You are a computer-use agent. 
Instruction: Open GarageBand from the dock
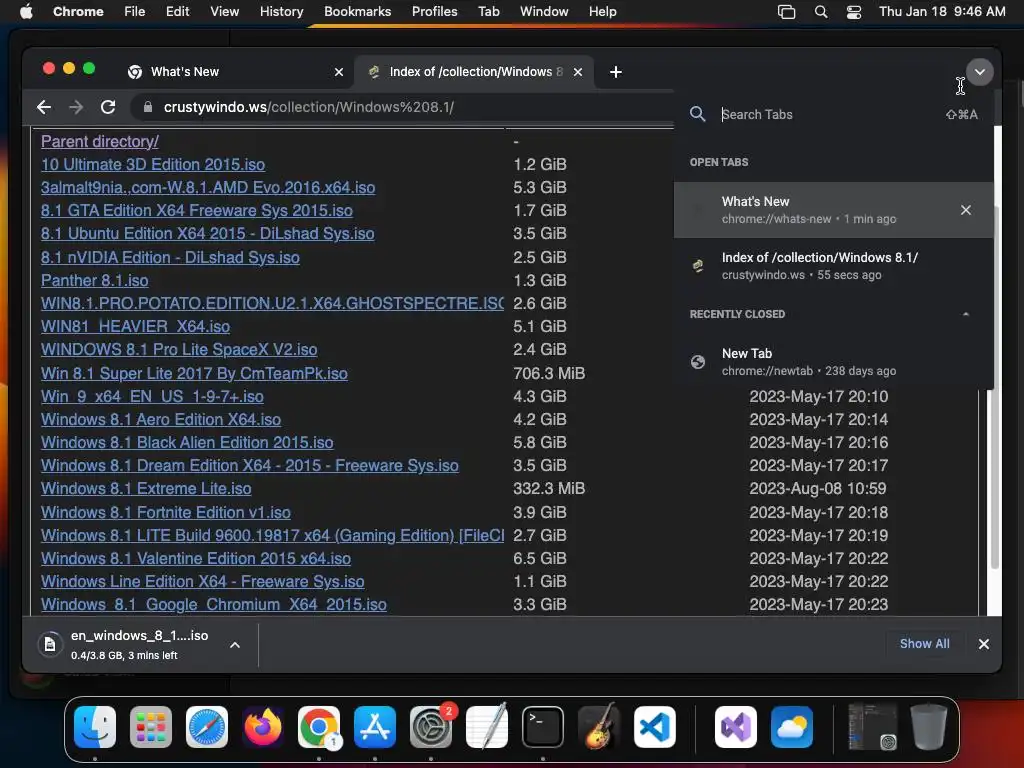click(599, 727)
